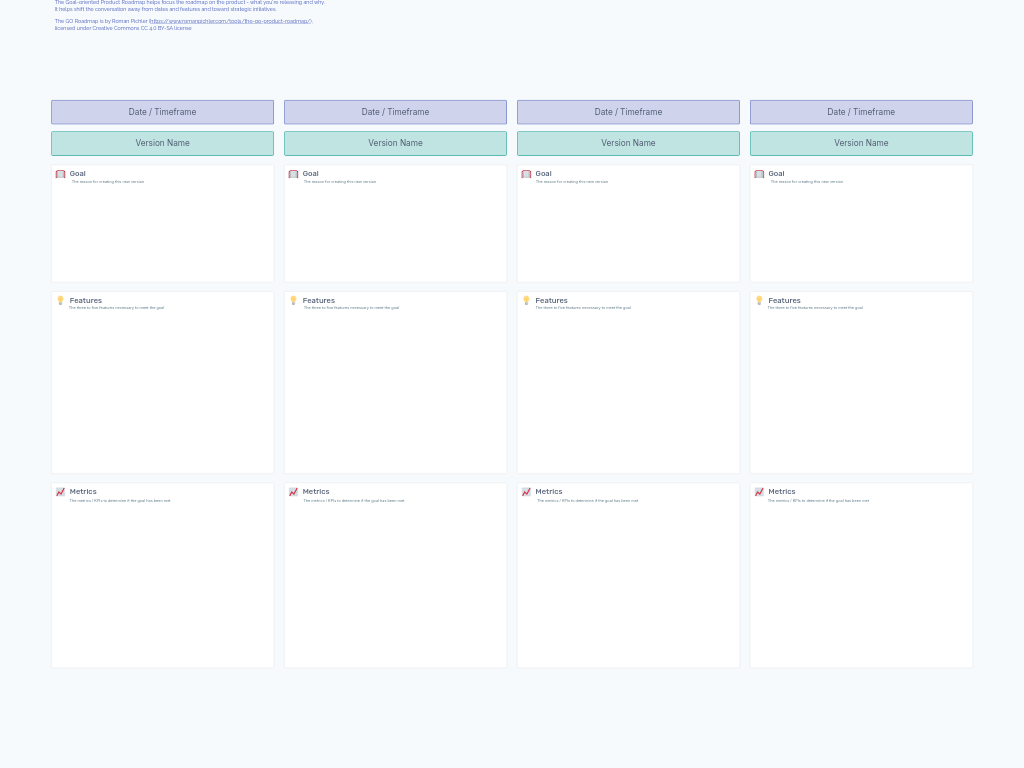Click the Metrics chart icon in first column
The width and height of the screenshot is (1024, 768).
(61, 492)
